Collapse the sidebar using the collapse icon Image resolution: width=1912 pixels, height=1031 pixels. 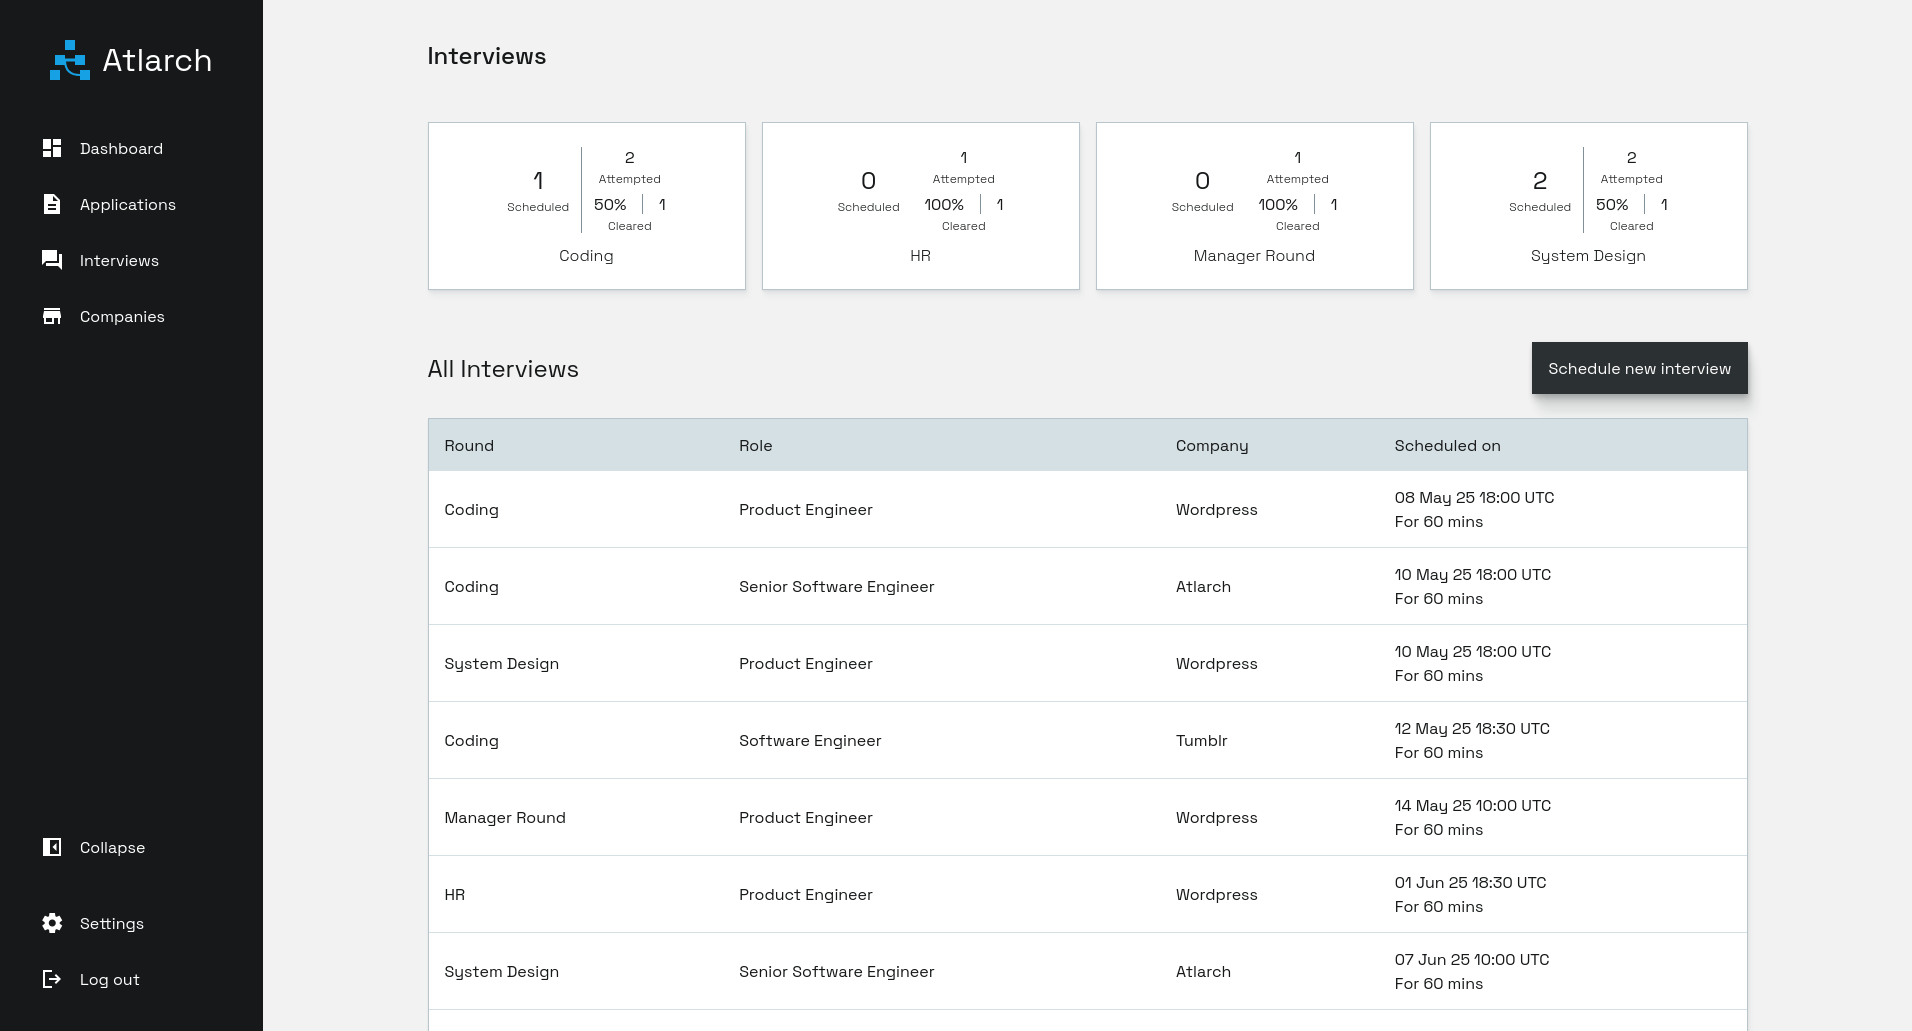52,847
